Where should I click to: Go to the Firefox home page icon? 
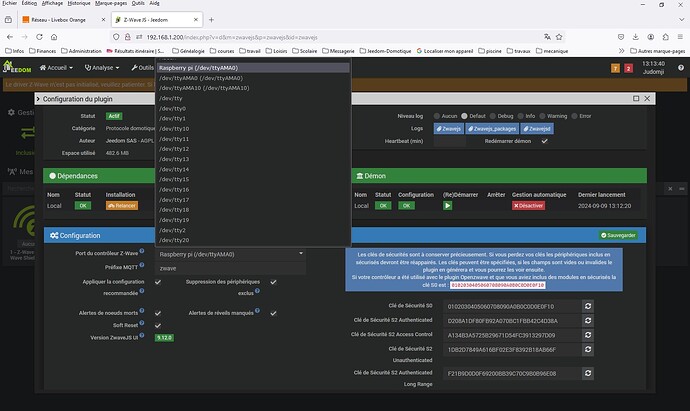tap(54, 37)
